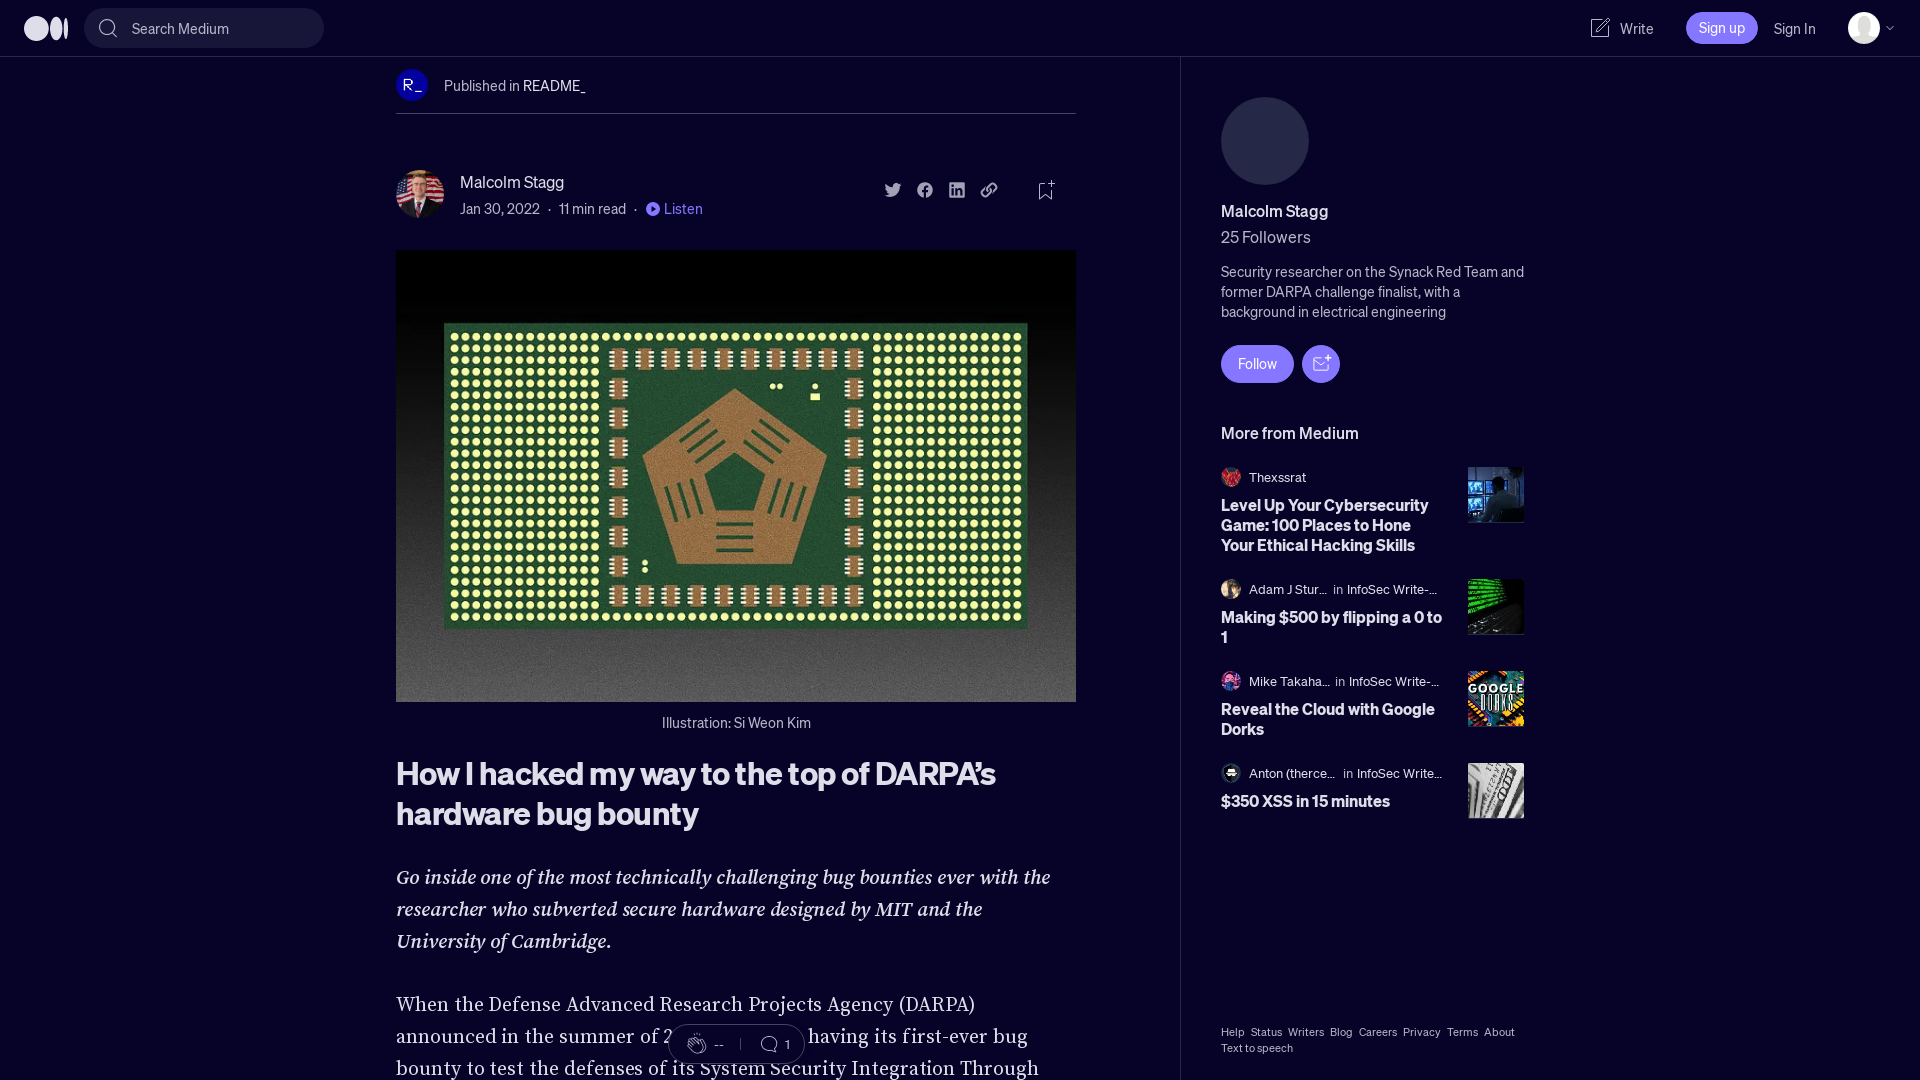The image size is (1920, 1080).
Task: Open the $350 XSS article thumbnail
Action: [1496, 791]
